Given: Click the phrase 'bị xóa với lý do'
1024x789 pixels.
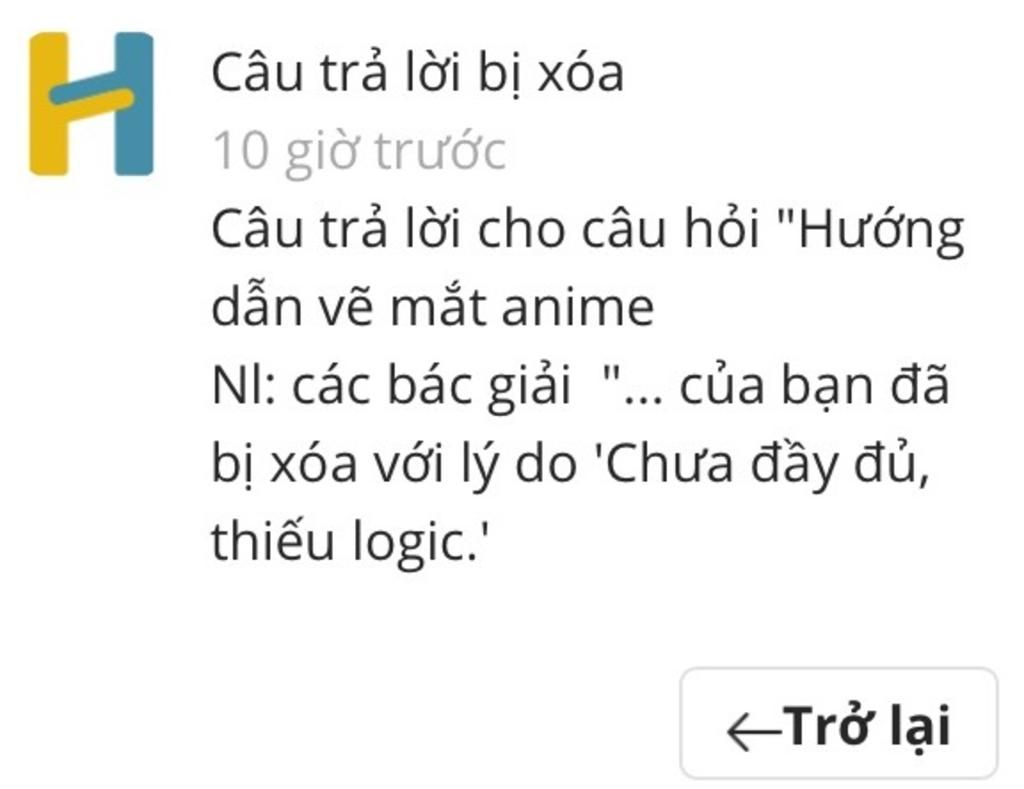Looking at the screenshot, I should 394,466.
